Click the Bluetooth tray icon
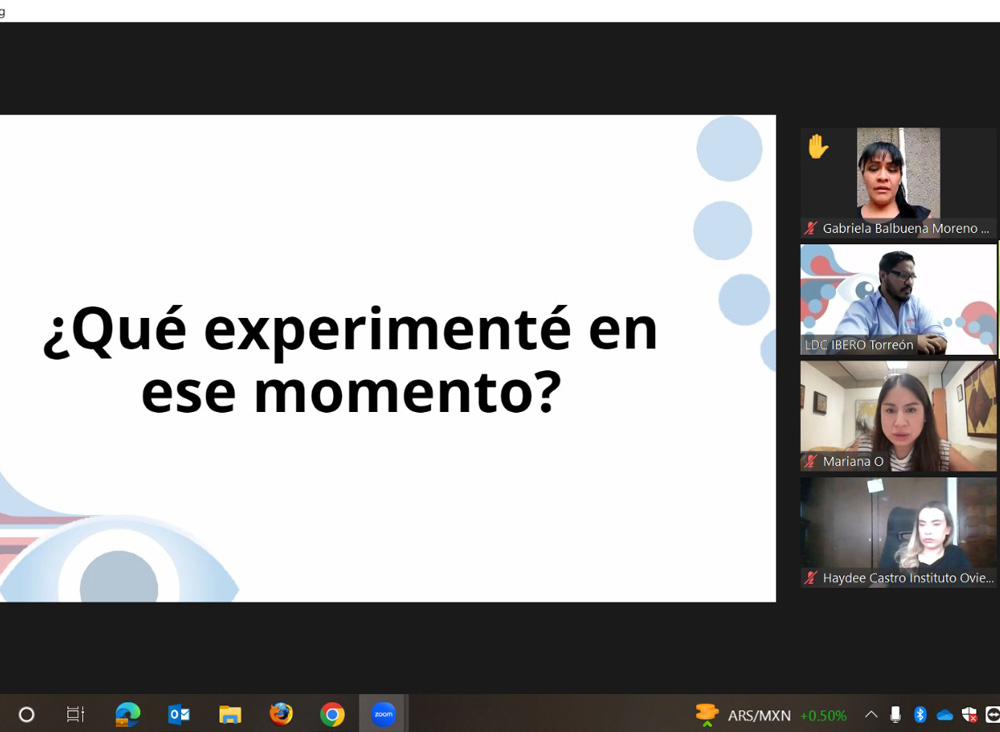The height and width of the screenshot is (732, 1000). tap(920, 714)
